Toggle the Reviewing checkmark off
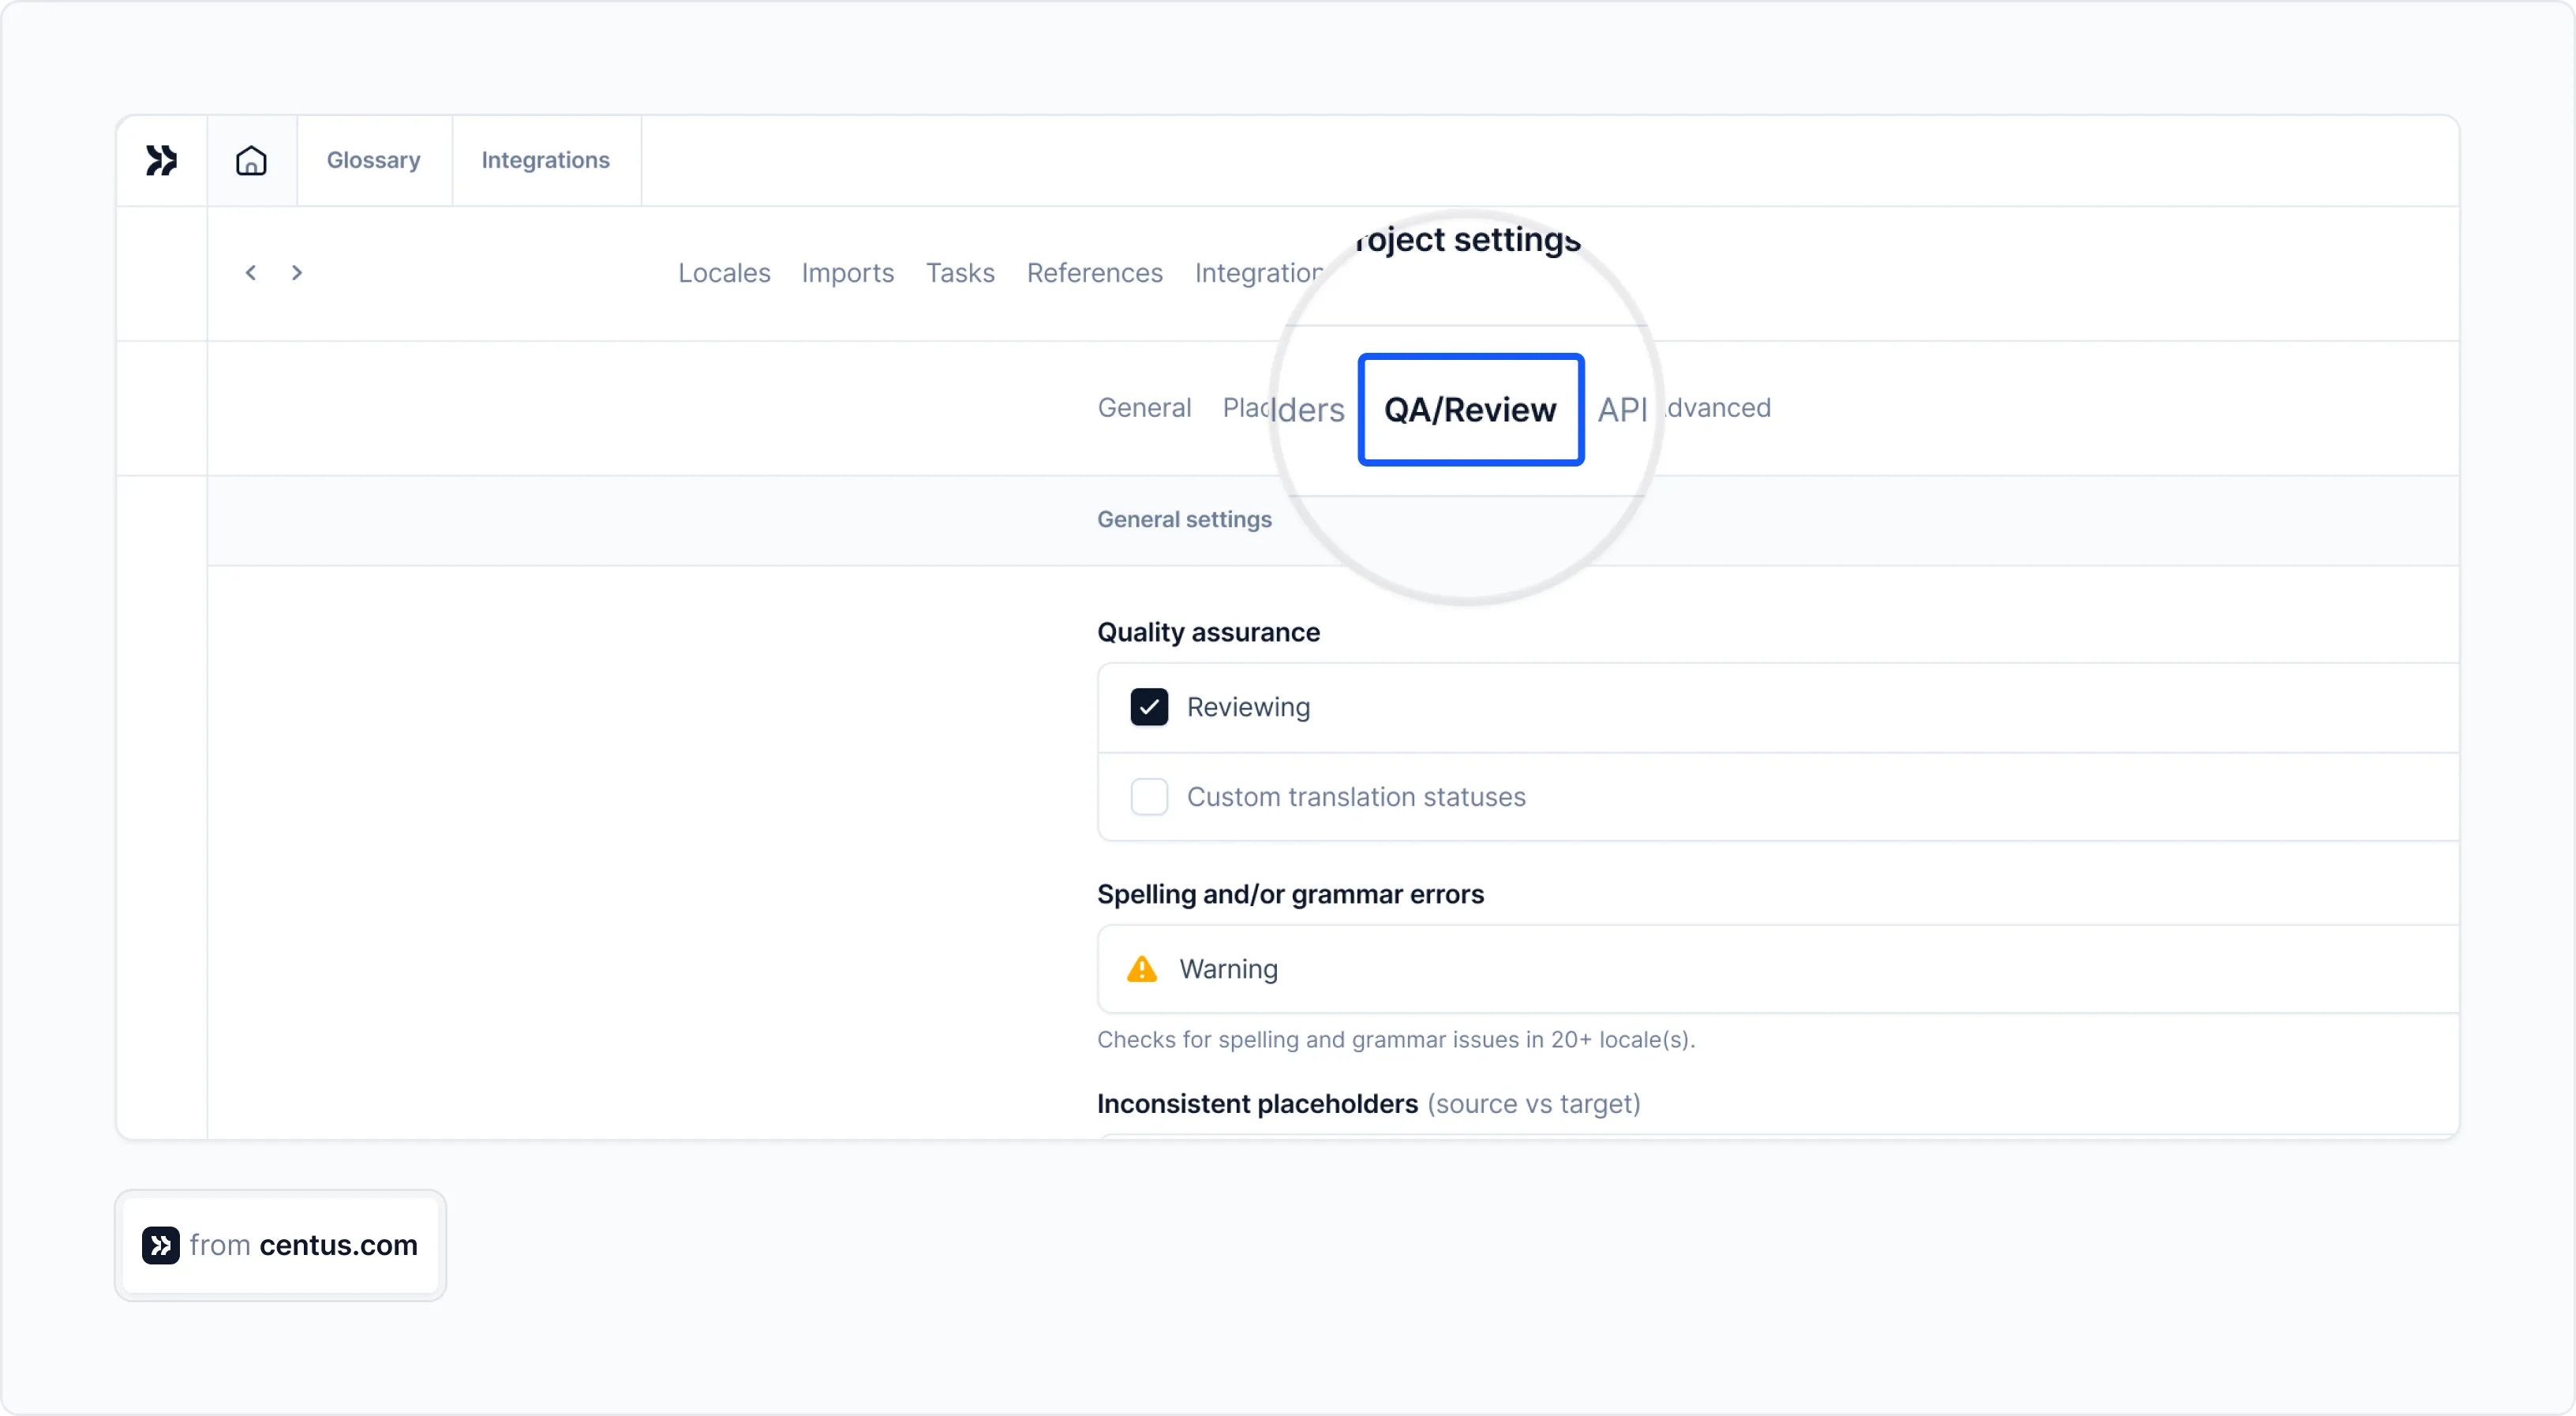This screenshot has height=1416, width=2576. 1148,707
